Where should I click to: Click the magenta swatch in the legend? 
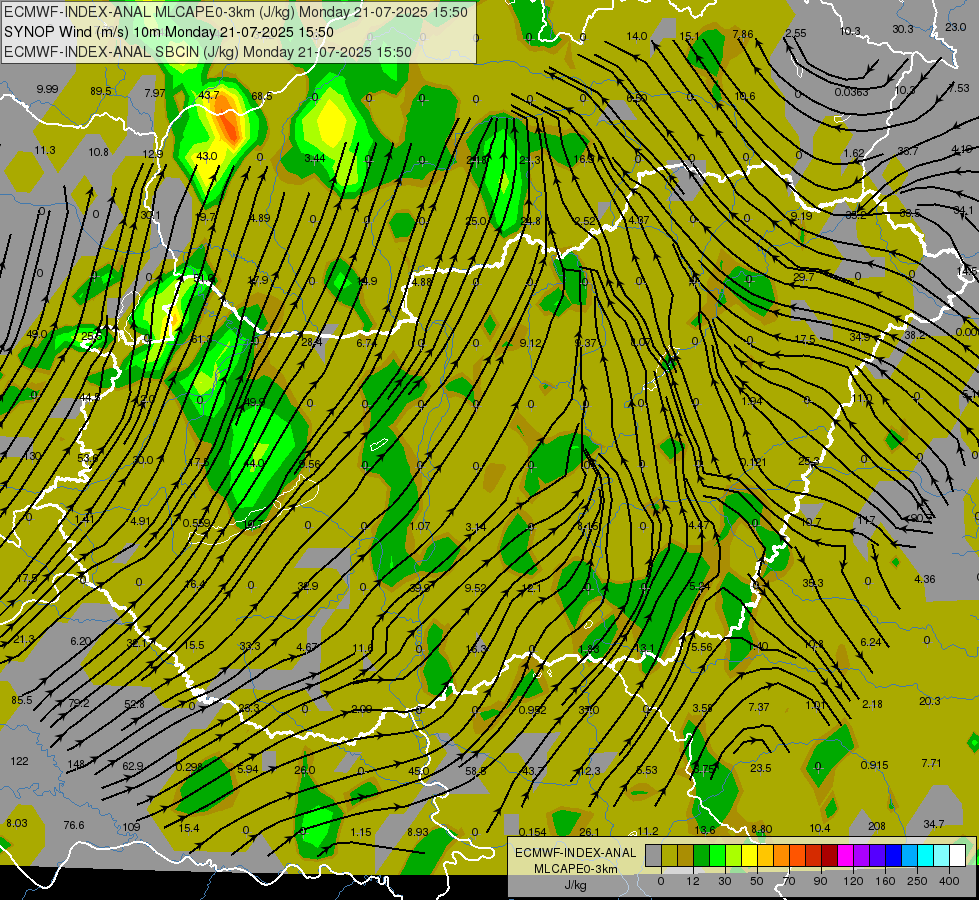click(x=845, y=855)
